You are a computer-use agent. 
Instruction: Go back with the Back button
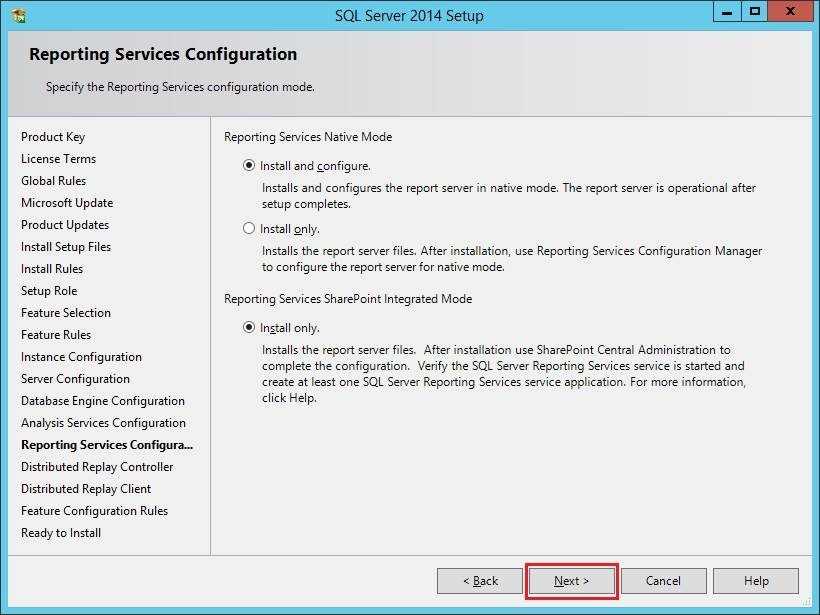[x=480, y=581]
